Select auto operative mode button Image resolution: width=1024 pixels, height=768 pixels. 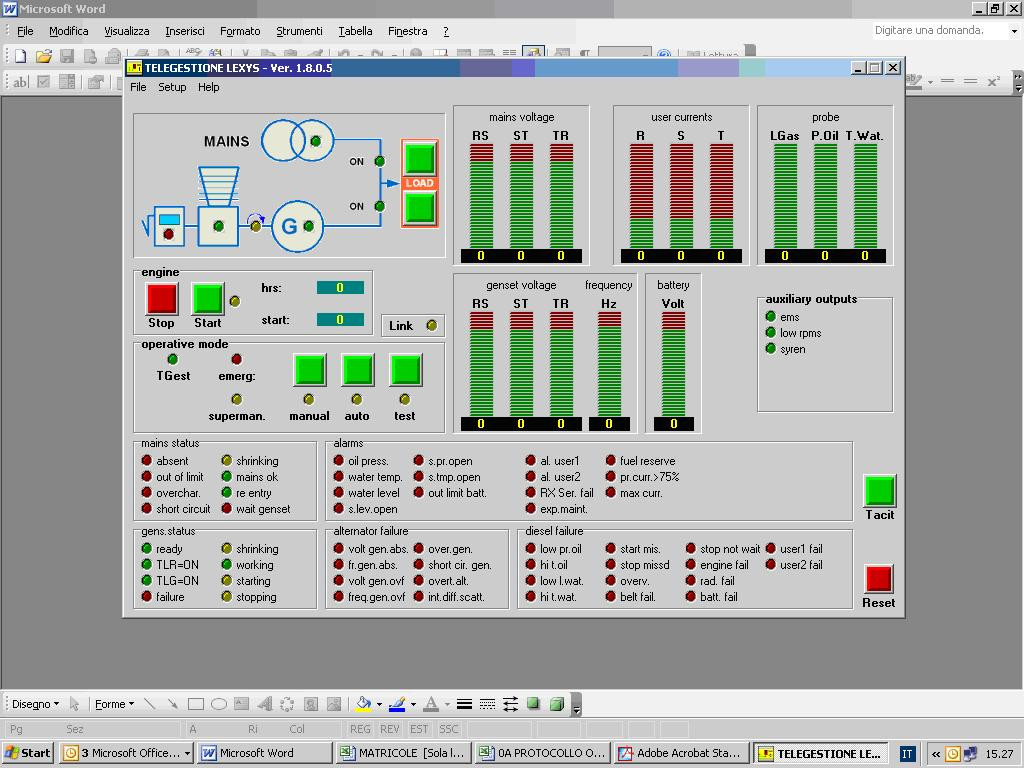(x=358, y=370)
